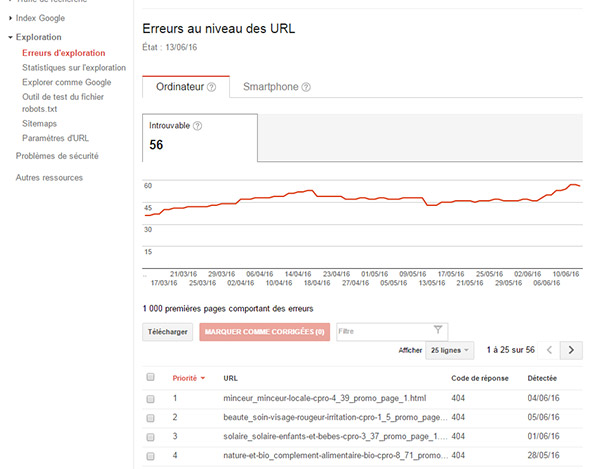Click the '1 à 25 sur 56' pagination text
The image size is (600, 469).
click(510, 350)
